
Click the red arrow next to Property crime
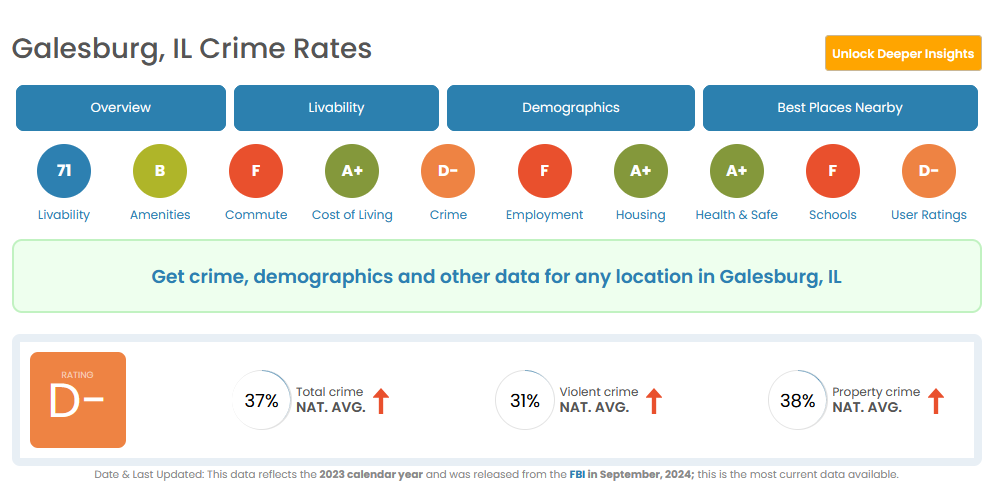point(936,400)
